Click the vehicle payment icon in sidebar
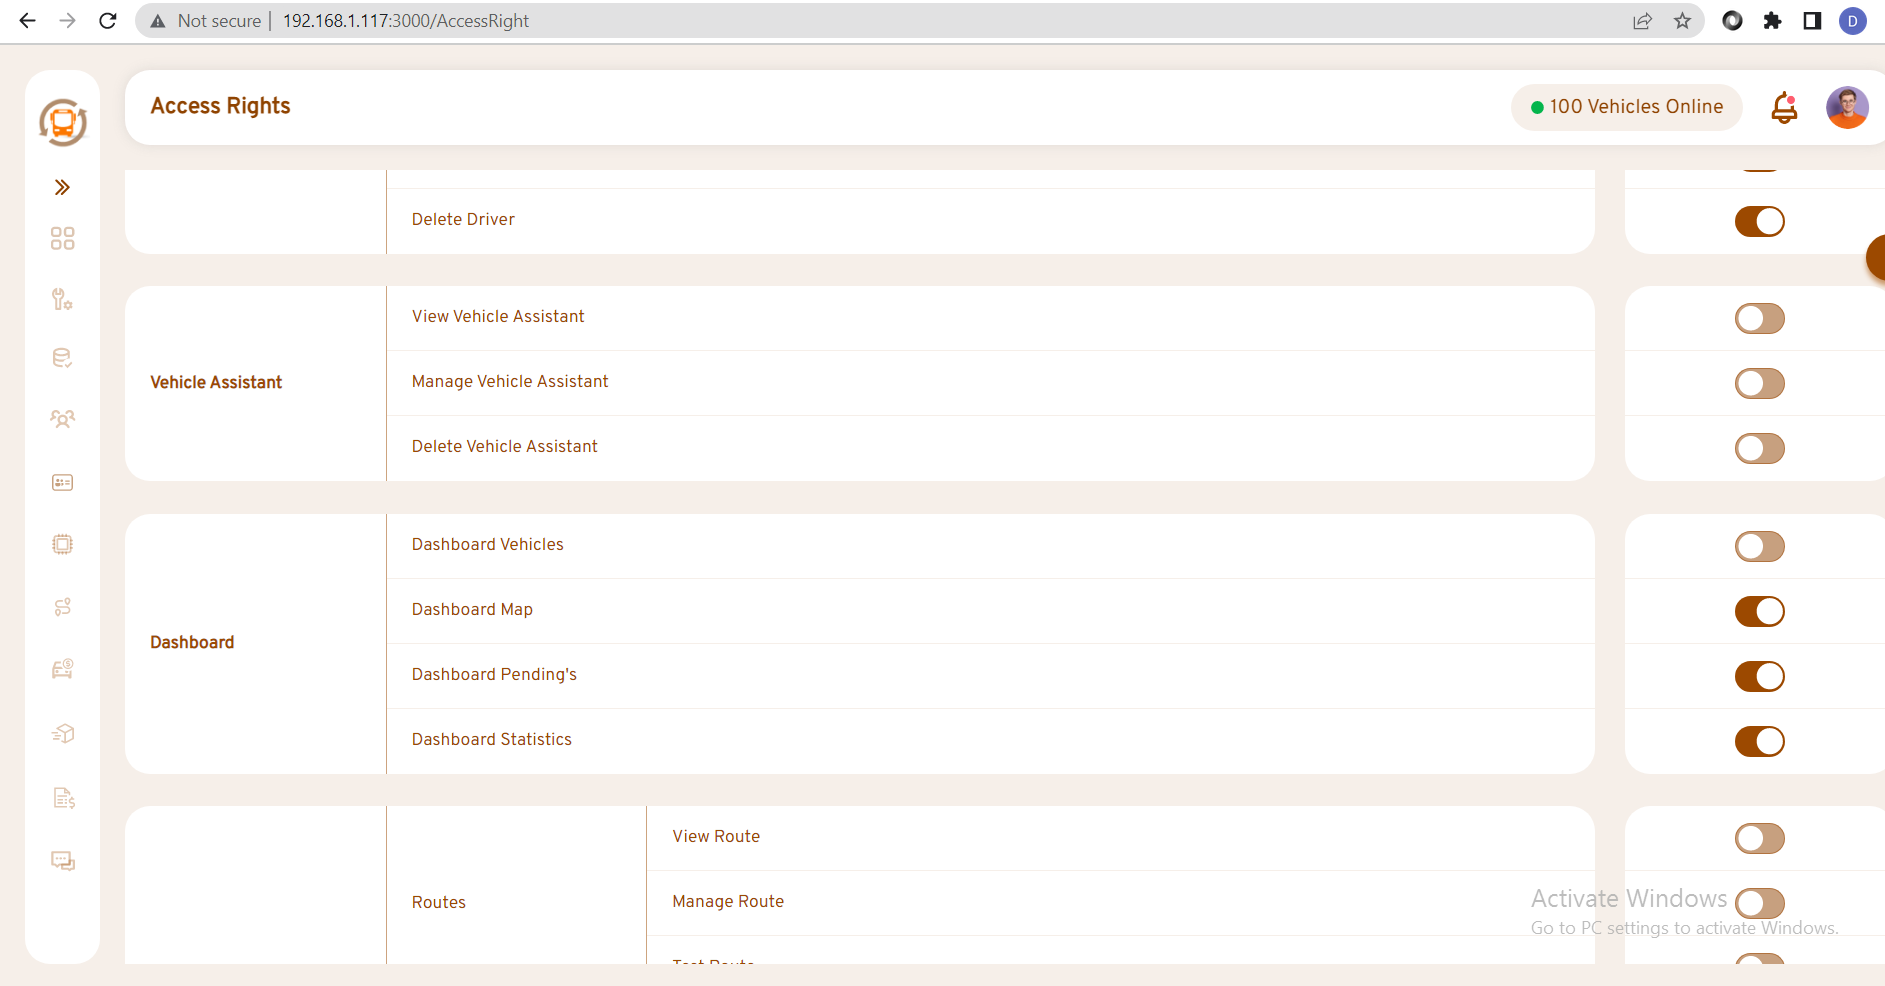Screen dimensions: 1885x986 pyautogui.click(x=62, y=669)
